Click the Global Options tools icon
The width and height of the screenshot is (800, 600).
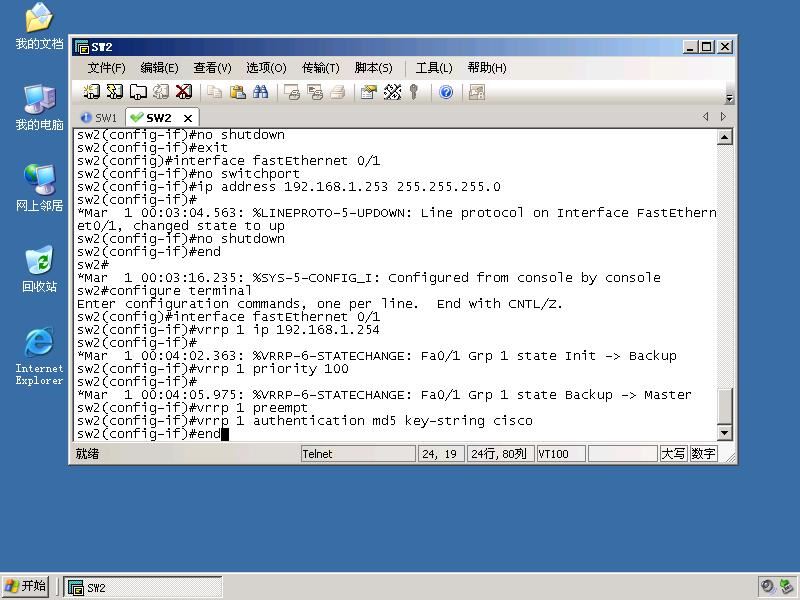pos(392,92)
